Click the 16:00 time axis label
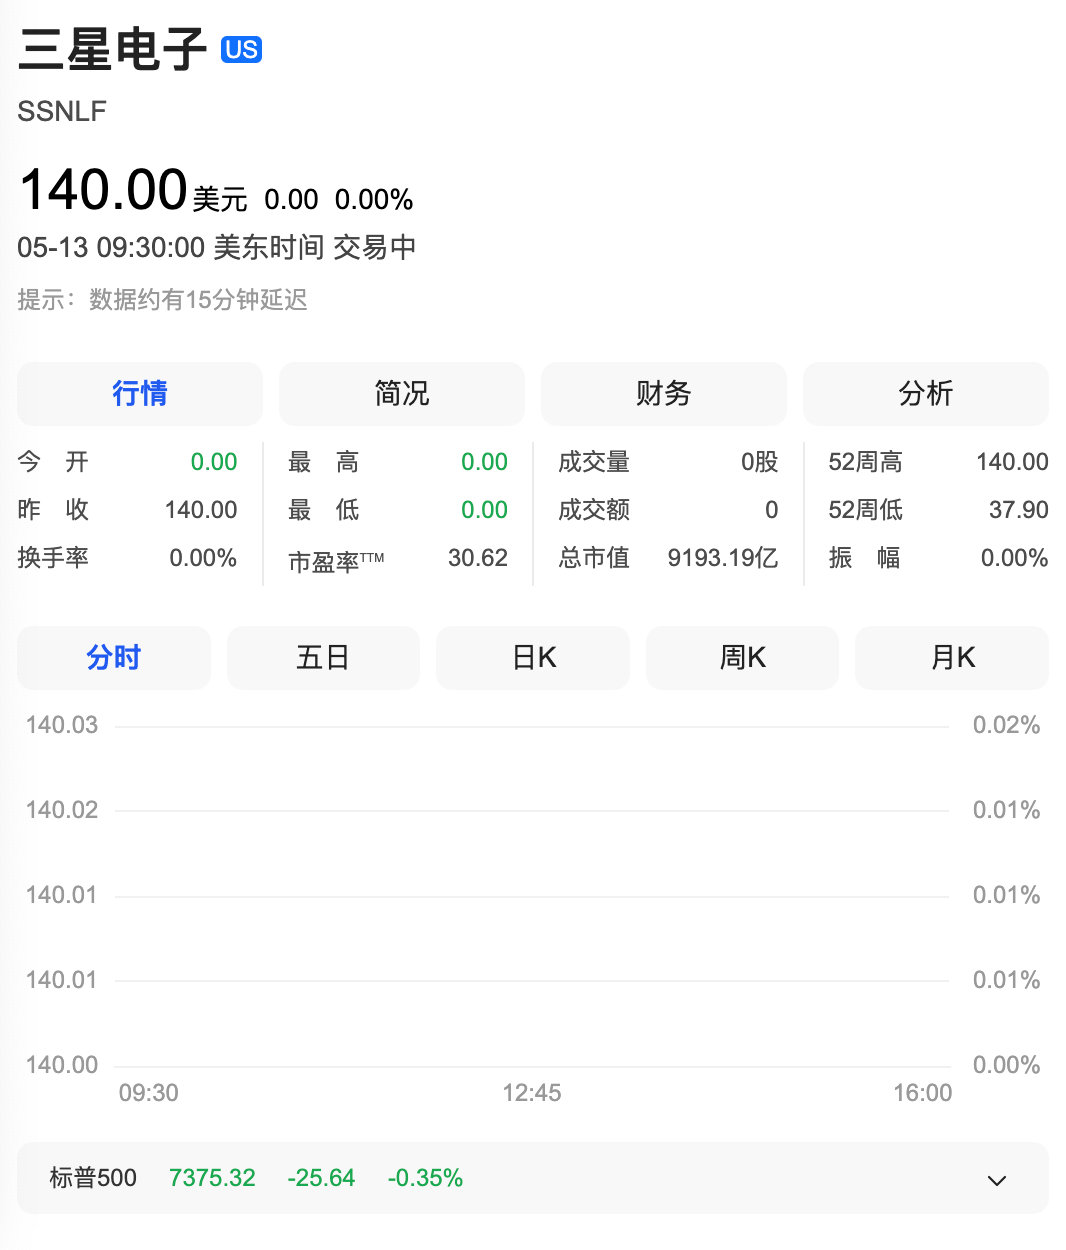1066x1250 pixels. 923,1093
